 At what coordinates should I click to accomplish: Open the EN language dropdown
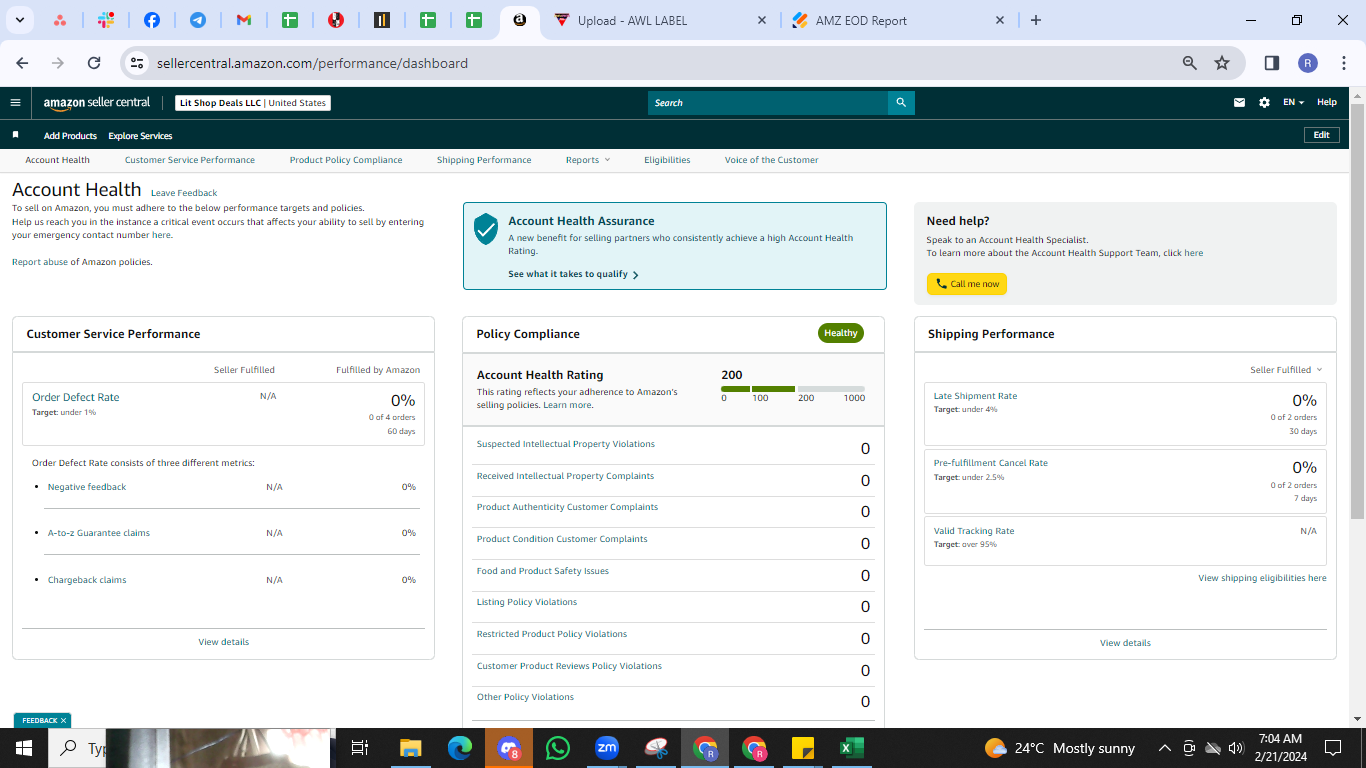click(1294, 102)
